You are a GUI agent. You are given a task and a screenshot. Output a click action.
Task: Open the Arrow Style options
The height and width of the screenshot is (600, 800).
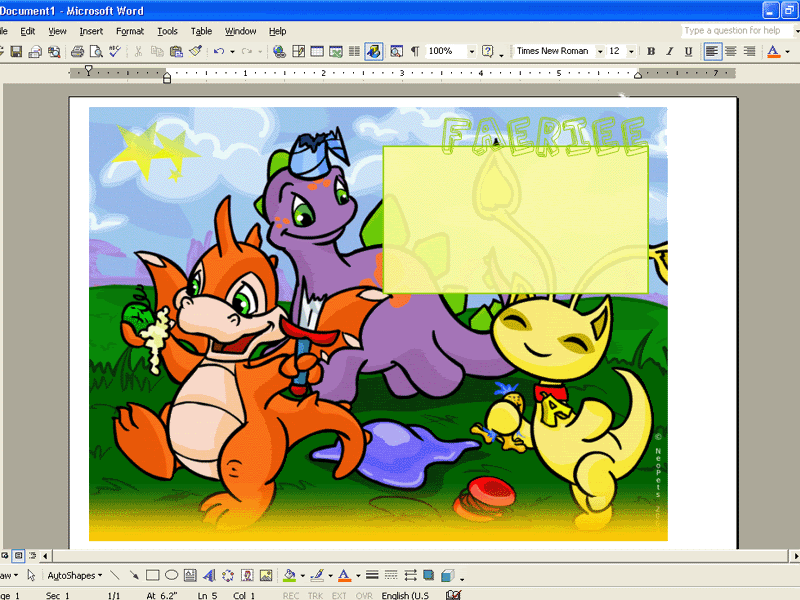coord(410,576)
